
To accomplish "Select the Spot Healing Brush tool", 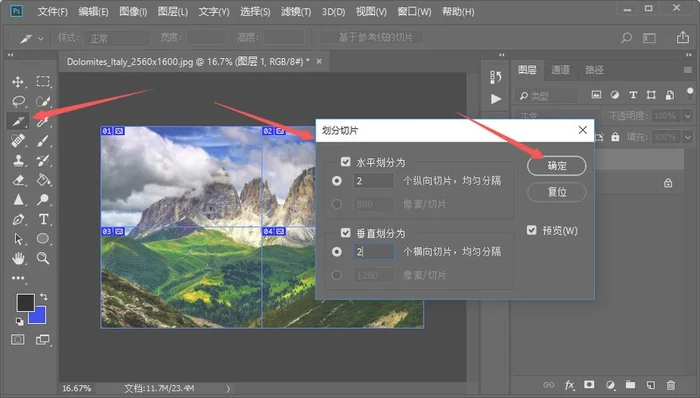I will tap(18, 141).
